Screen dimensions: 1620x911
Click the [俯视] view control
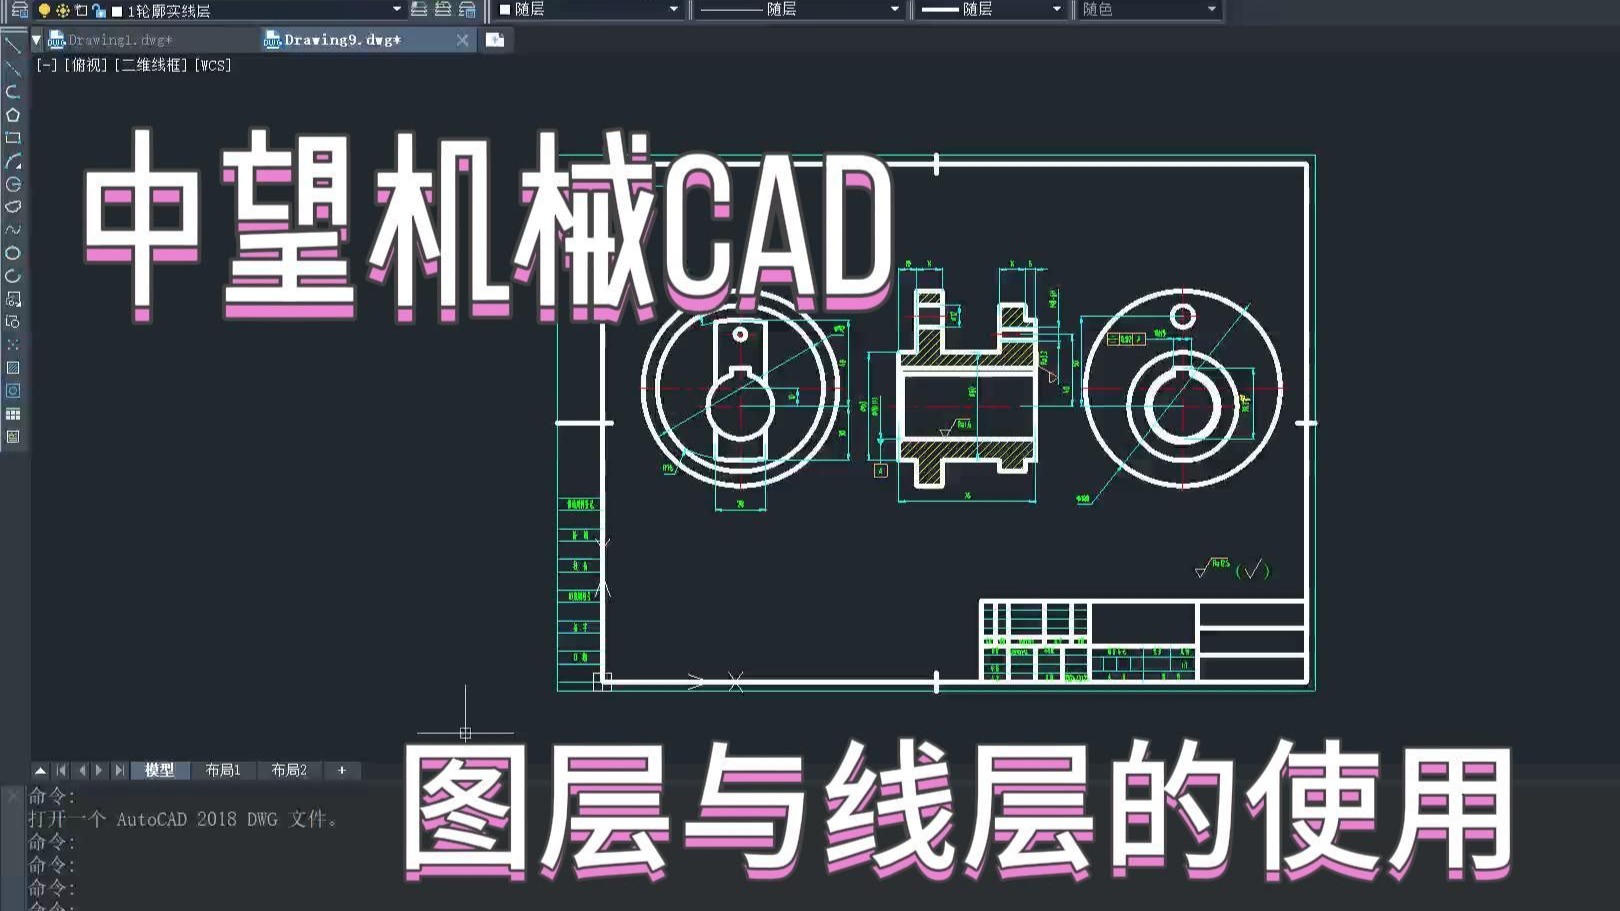tap(85, 65)
